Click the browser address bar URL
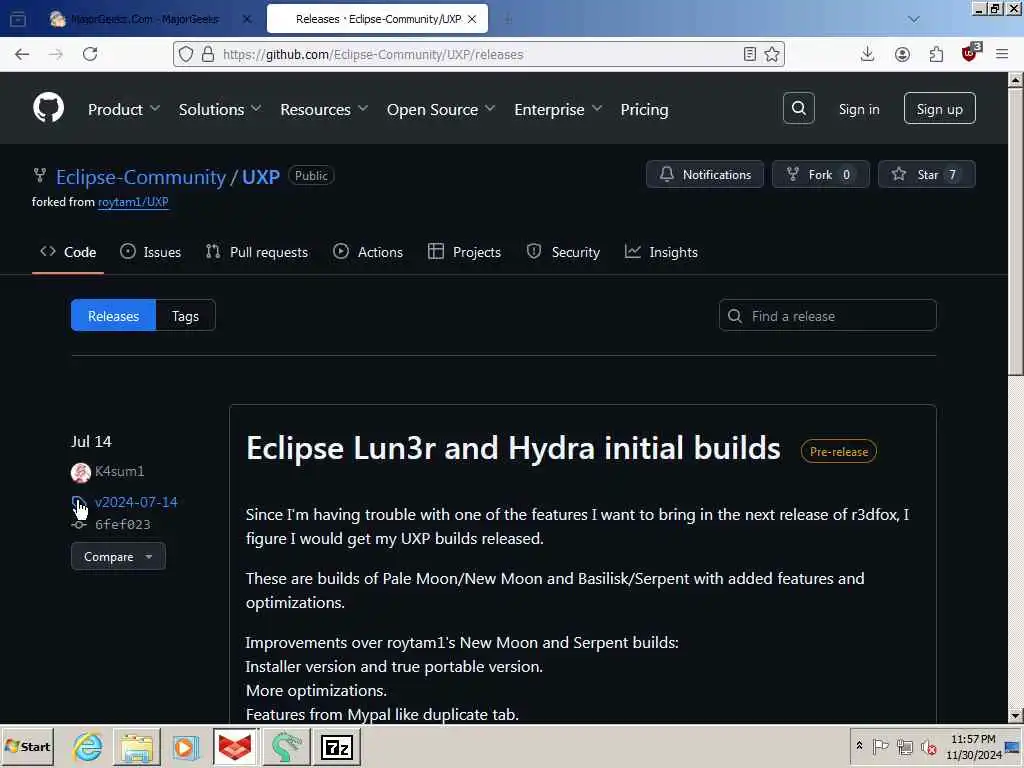1024x768 pixels. click(x=373, y=54)
